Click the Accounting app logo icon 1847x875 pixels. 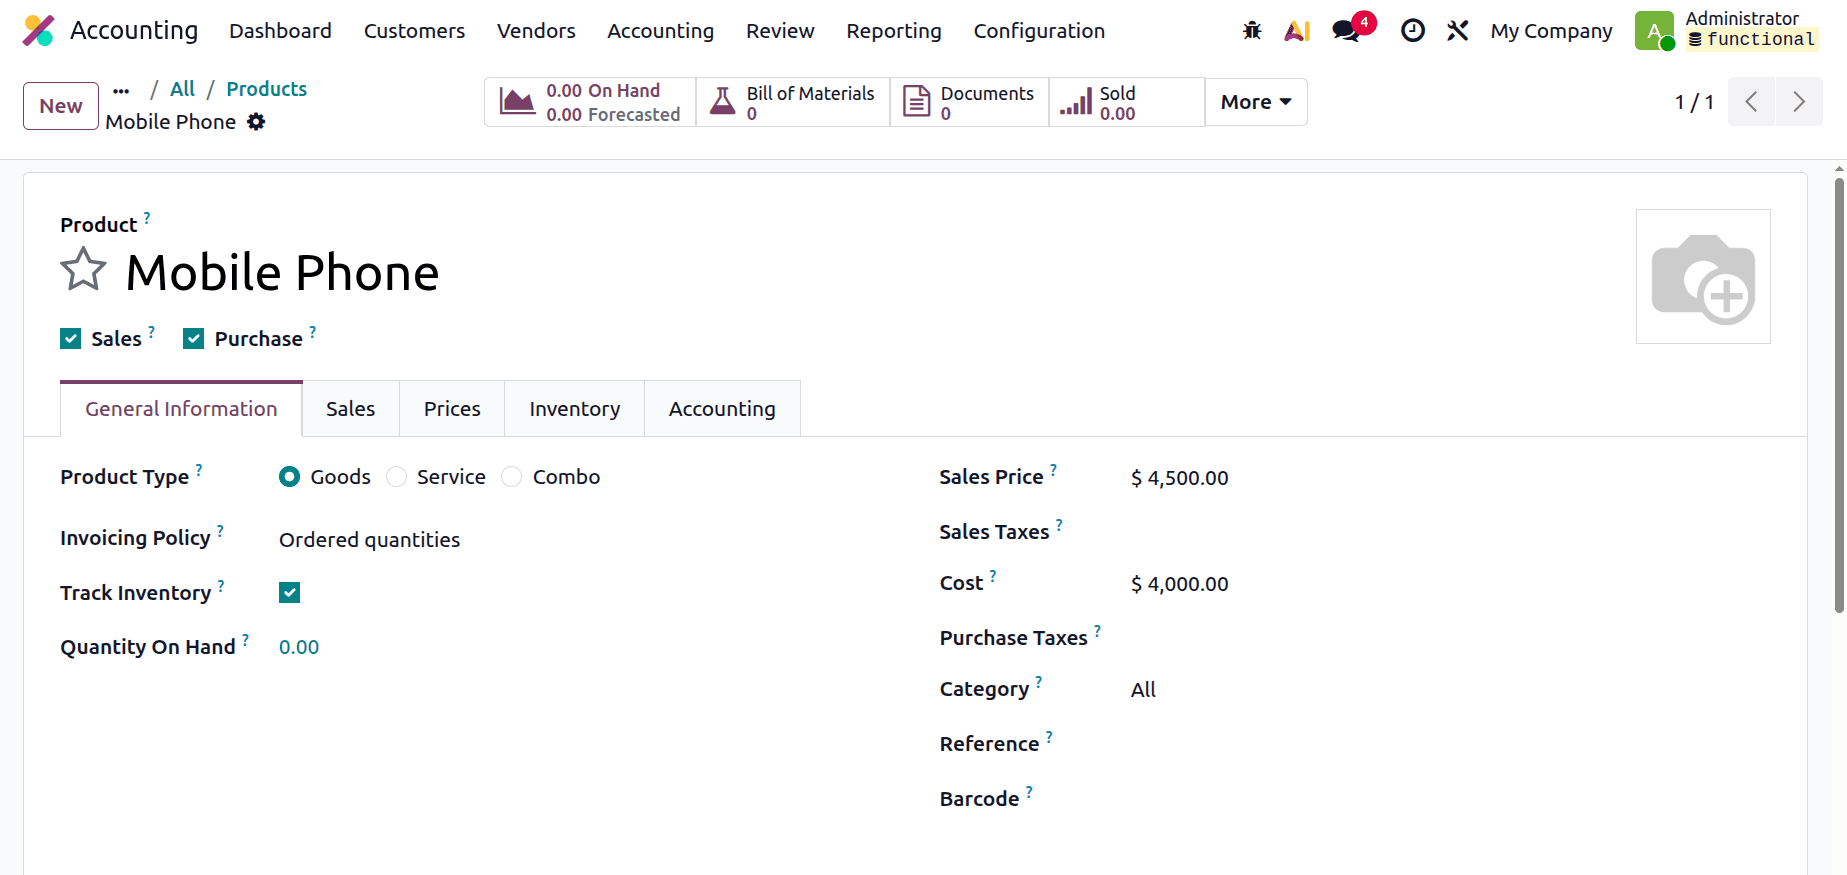point(38,30)
